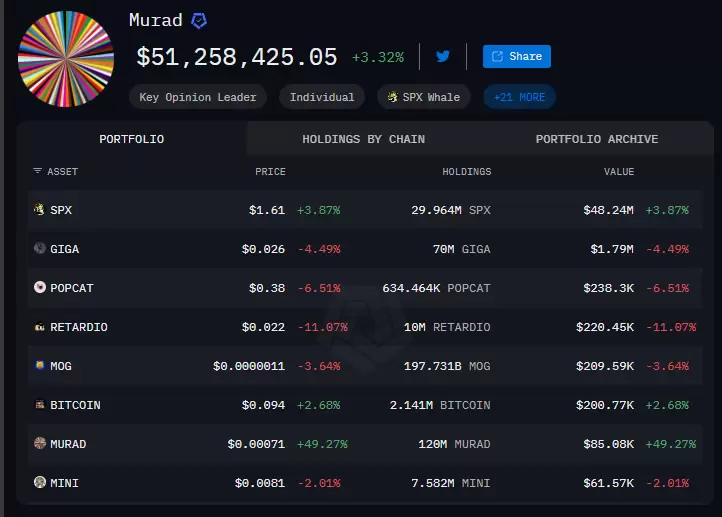The width and height of the screenshot is (722, 517).
Task: Sort by the VALUE column header
Action: click(x=619, y=172)
